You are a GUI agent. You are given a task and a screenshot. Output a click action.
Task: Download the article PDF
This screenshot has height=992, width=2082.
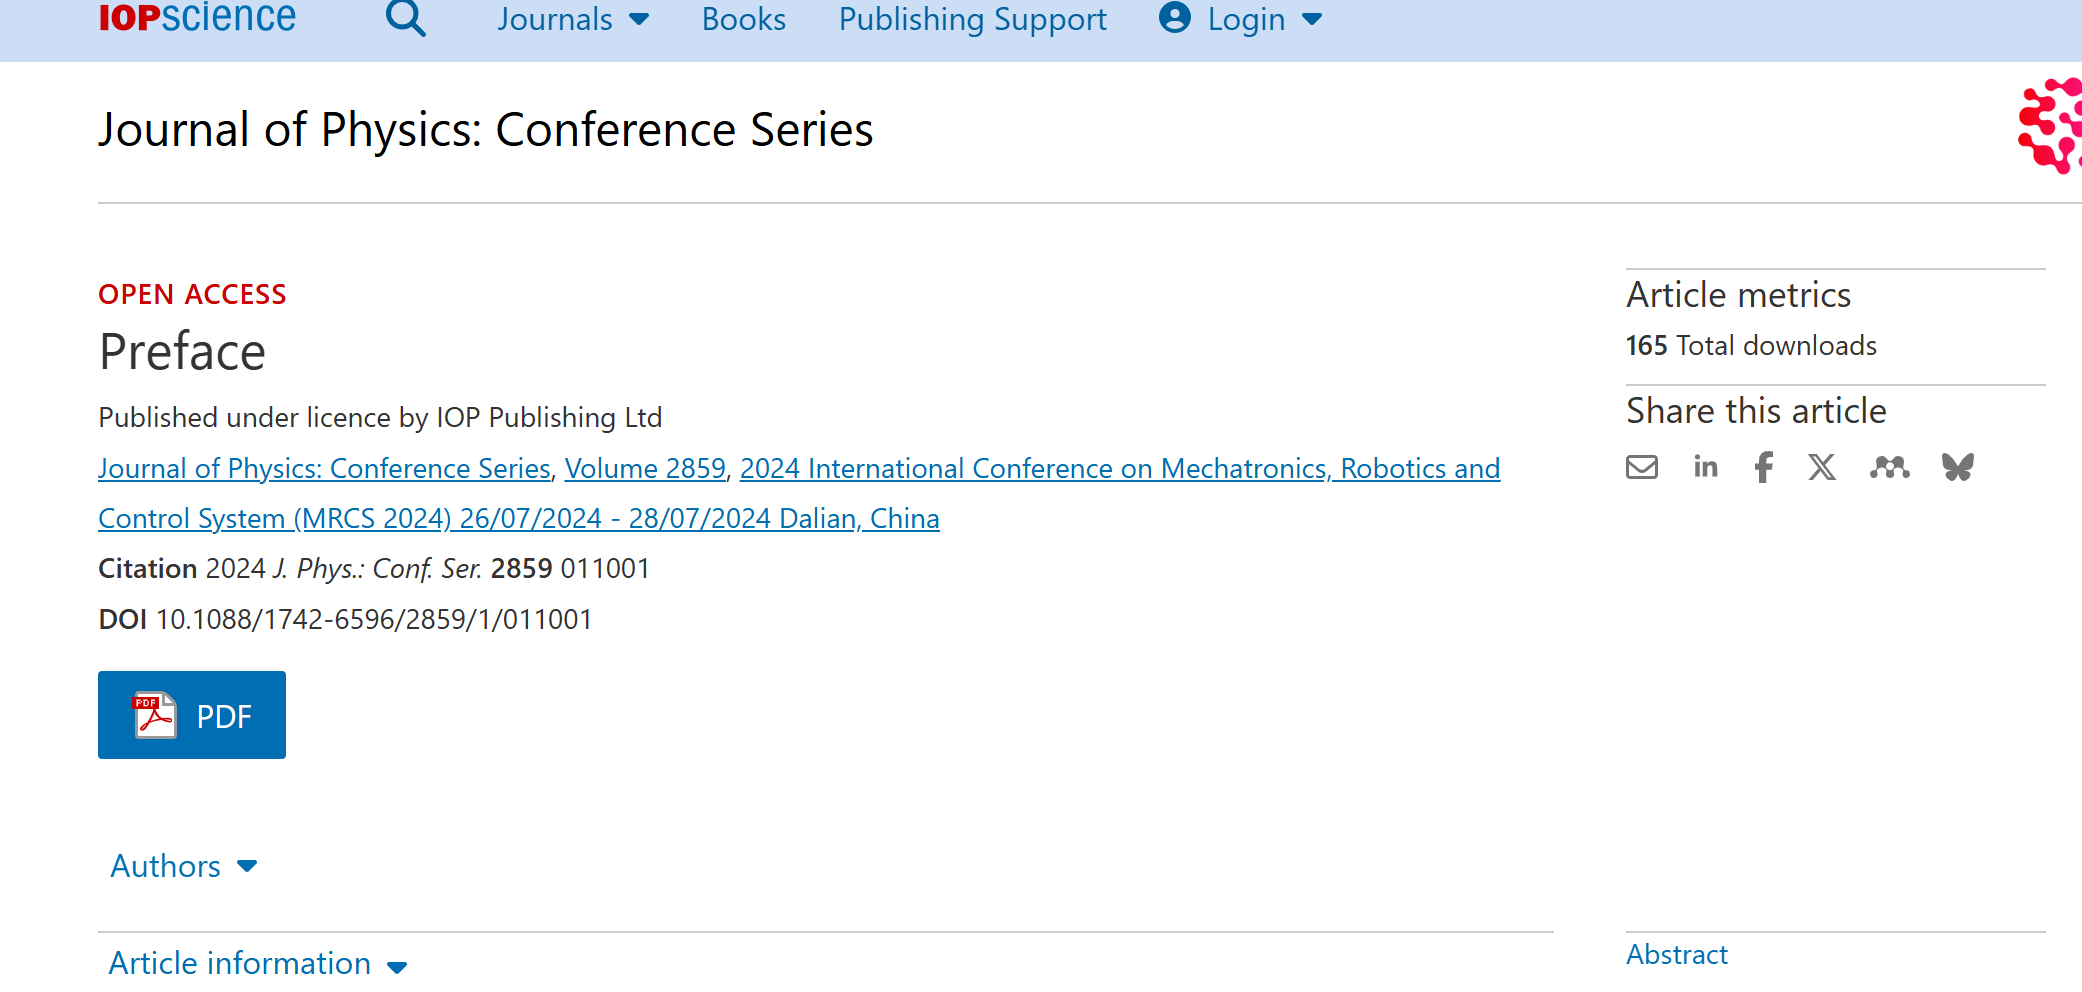coord(192,715)
